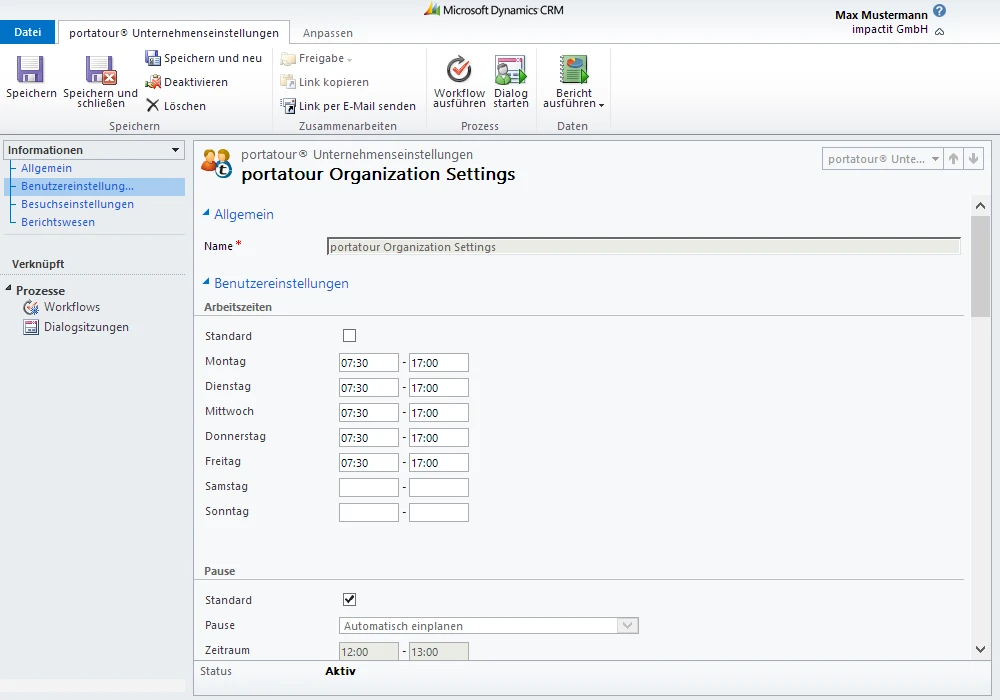This screenshot has height=700, width=1000.
Task: Click Sonntag end time field
Action: 439,513
